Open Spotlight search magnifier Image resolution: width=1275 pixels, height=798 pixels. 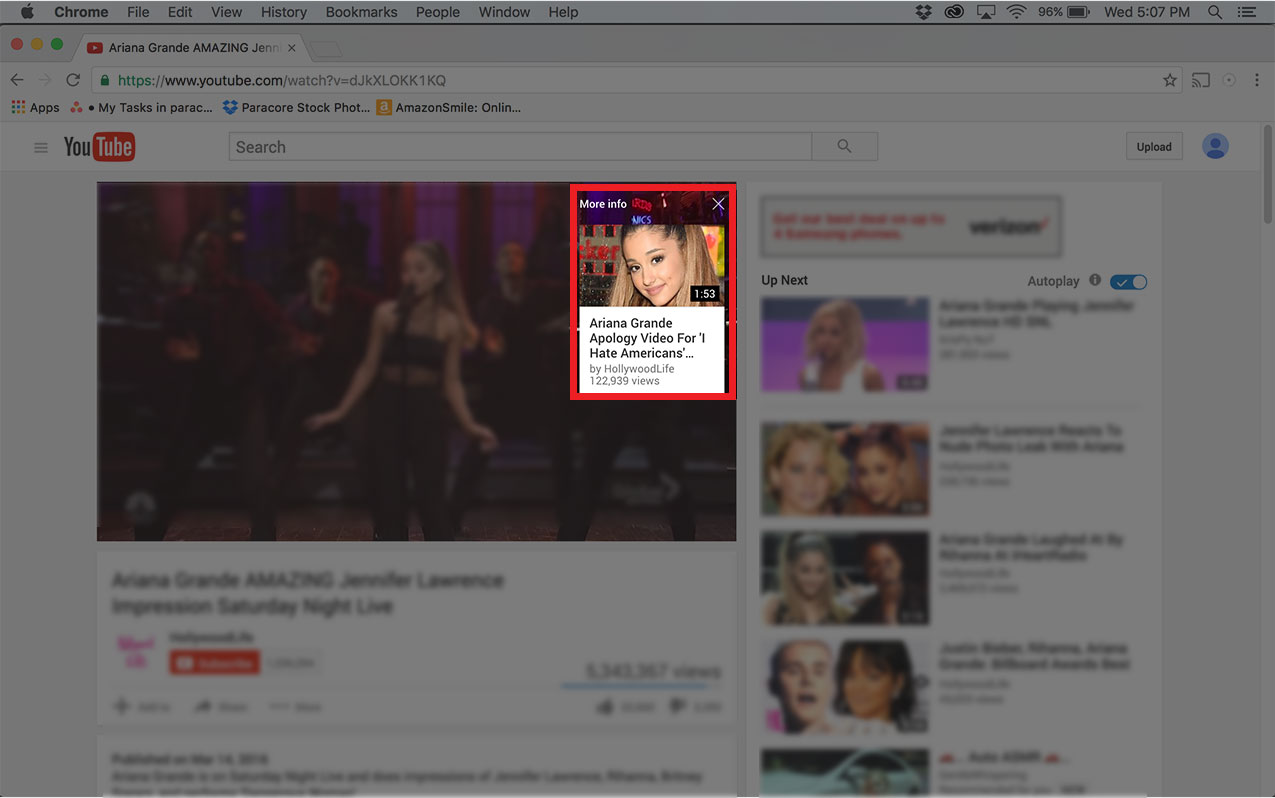(x=1215, y=12)
